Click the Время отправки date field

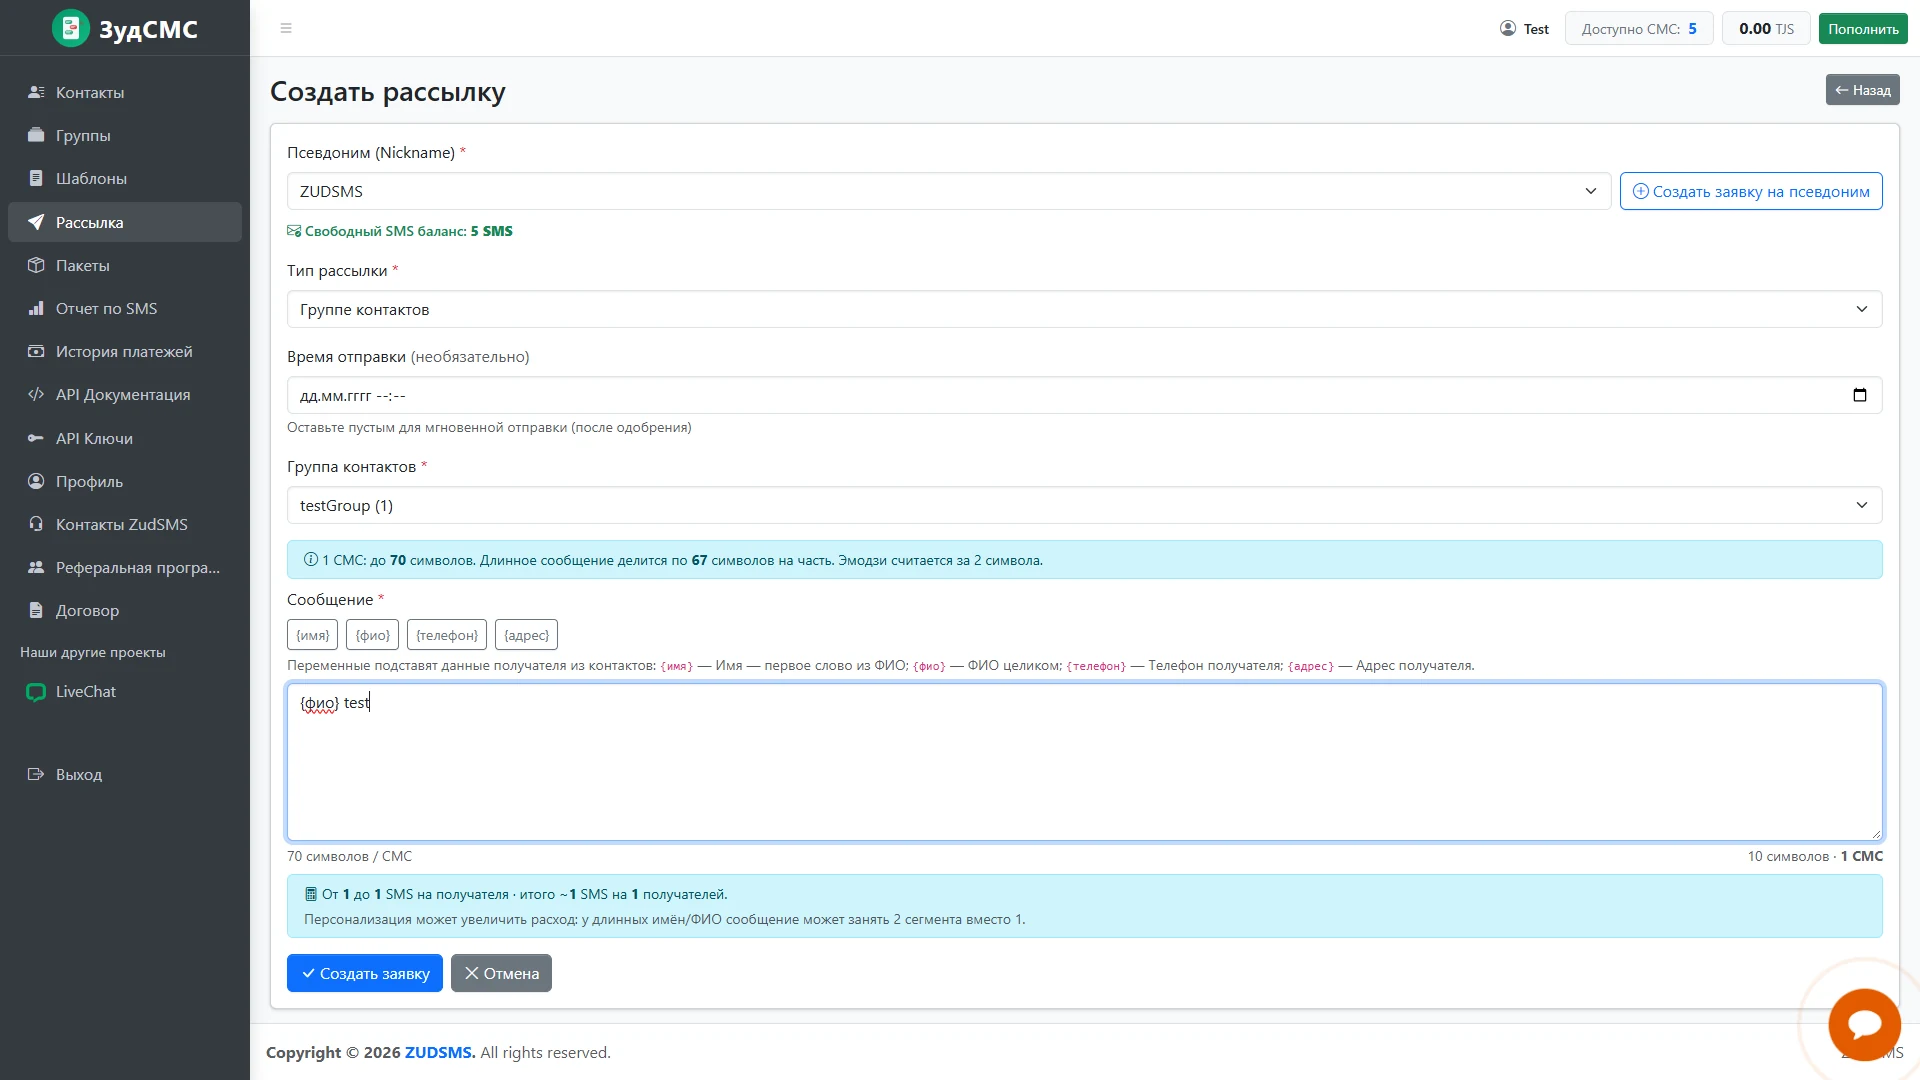pos(1084,395)
